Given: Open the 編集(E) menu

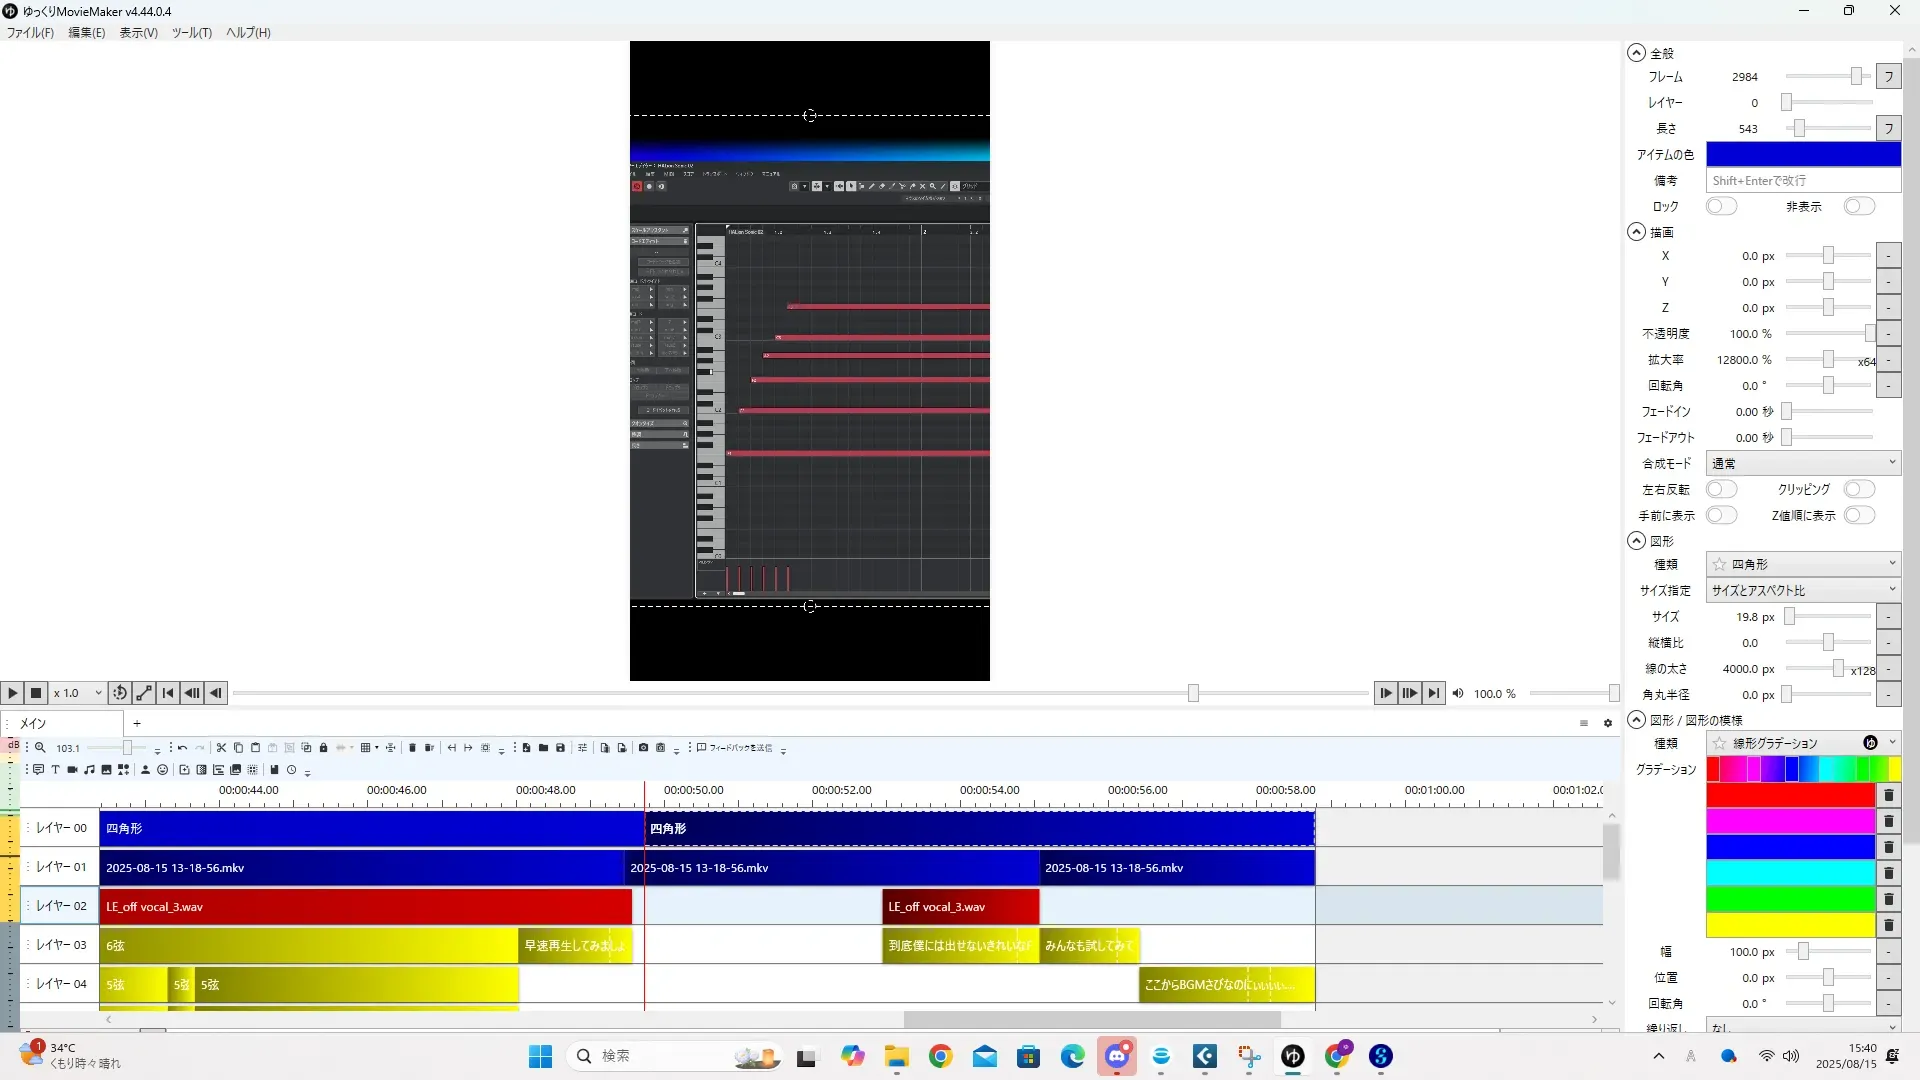Looking at the screenshot, I should click(86, 32).
